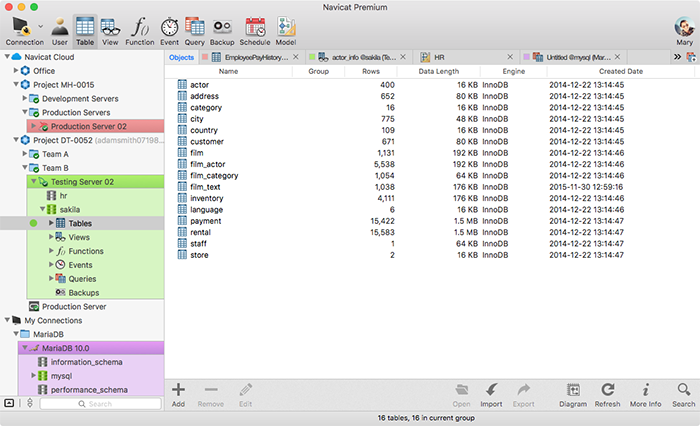Click the Import icon
This screenshot has width=700, height=426.
click(492, 390)
